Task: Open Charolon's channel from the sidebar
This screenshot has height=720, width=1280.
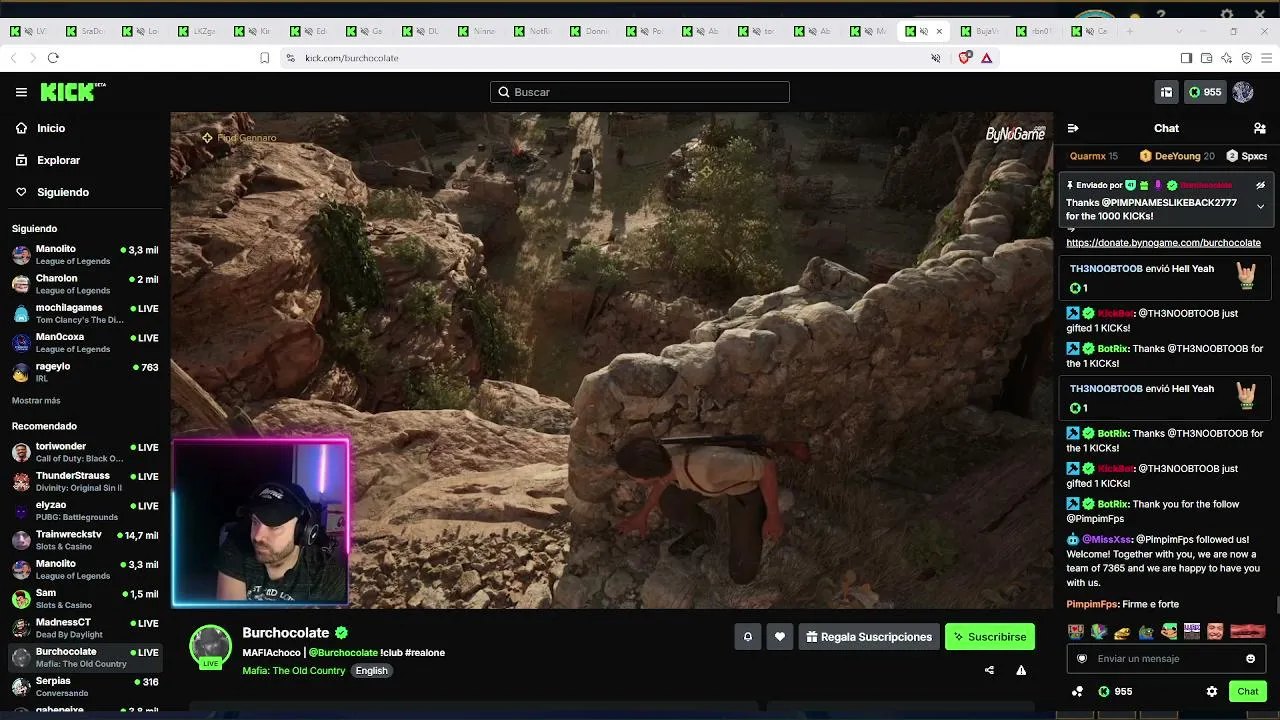Action: pyautogui.click(x=85, y=284)
